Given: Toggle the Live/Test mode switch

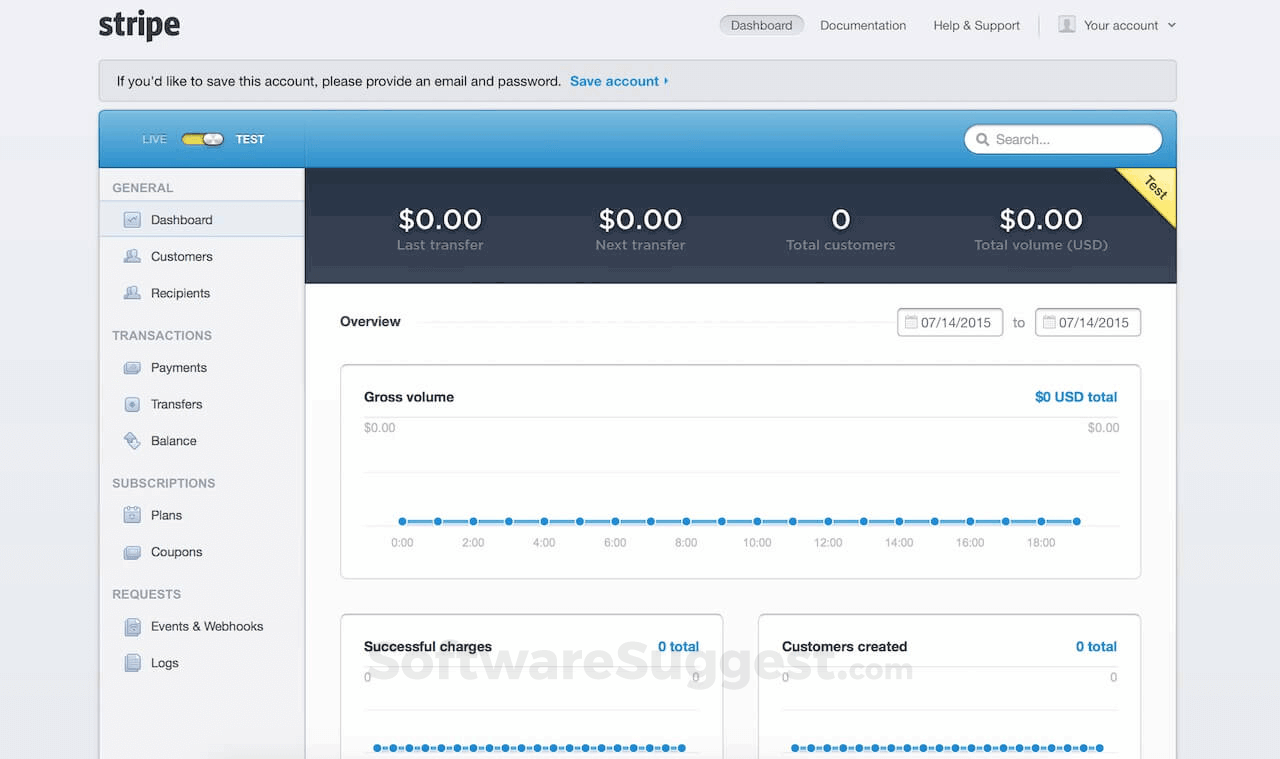Looking at the screenshot, I should [x=201, y=139].
